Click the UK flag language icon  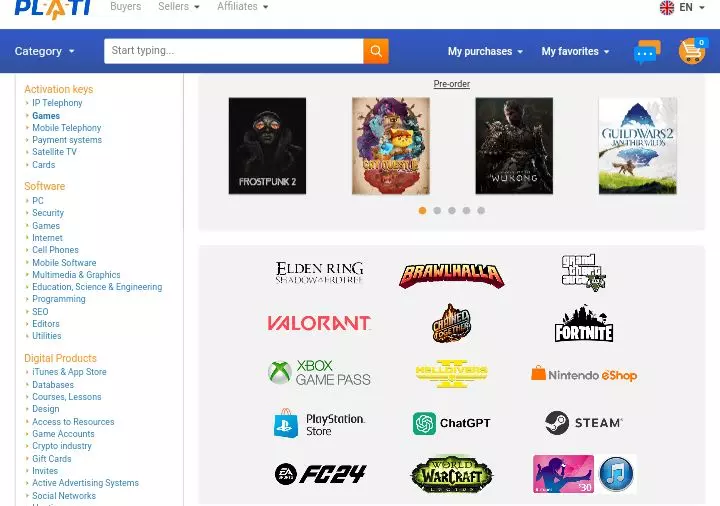click(x=667, y=7)
